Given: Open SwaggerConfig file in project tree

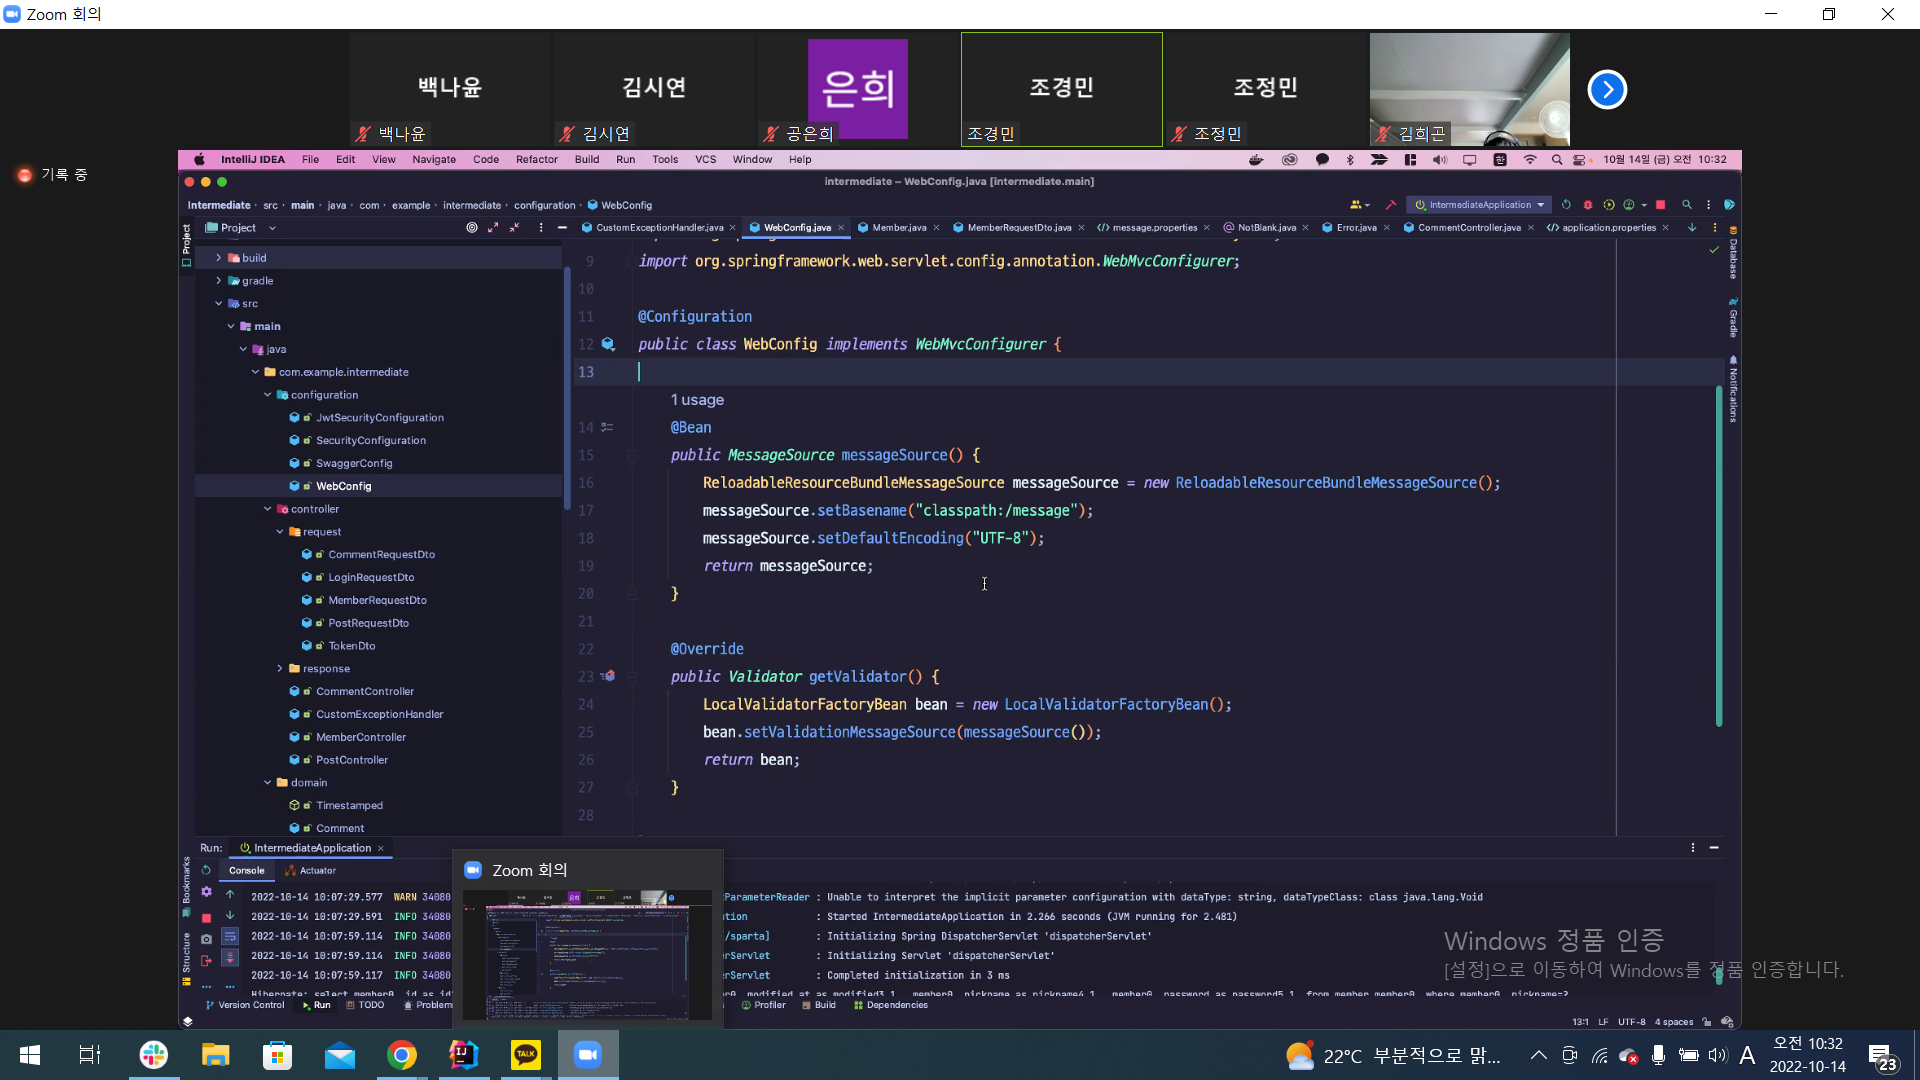Looking at the screenshot, I should pos(353,463).
